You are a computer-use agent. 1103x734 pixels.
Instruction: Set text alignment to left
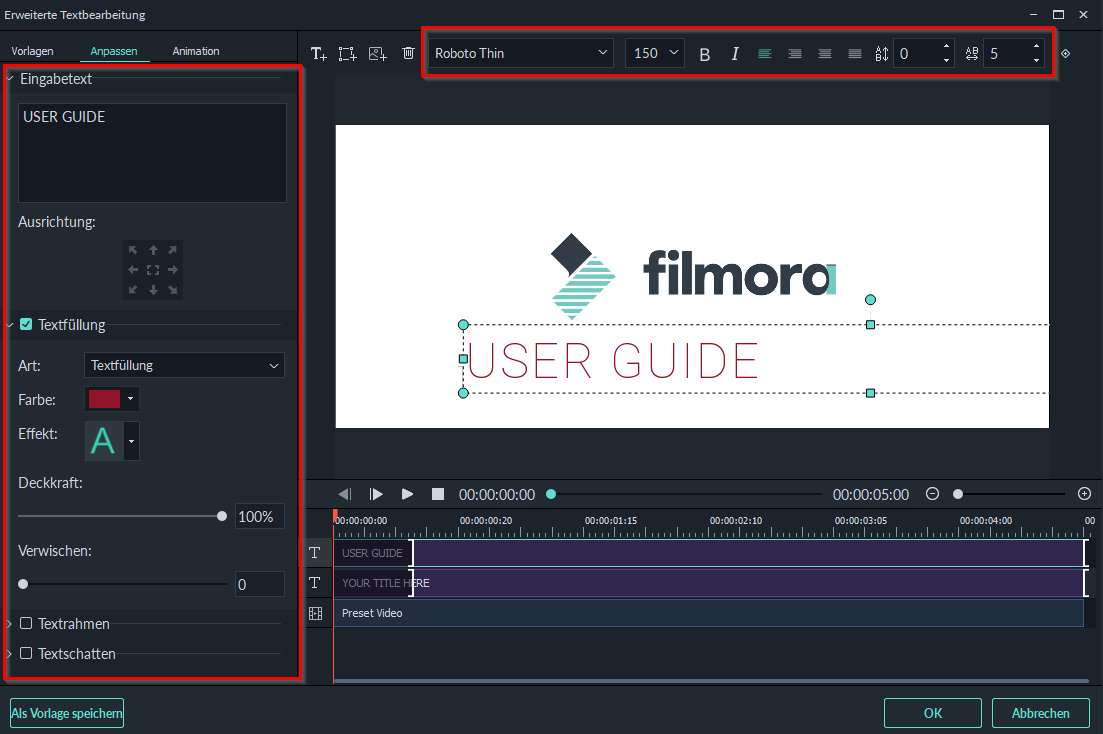(765, 54)
